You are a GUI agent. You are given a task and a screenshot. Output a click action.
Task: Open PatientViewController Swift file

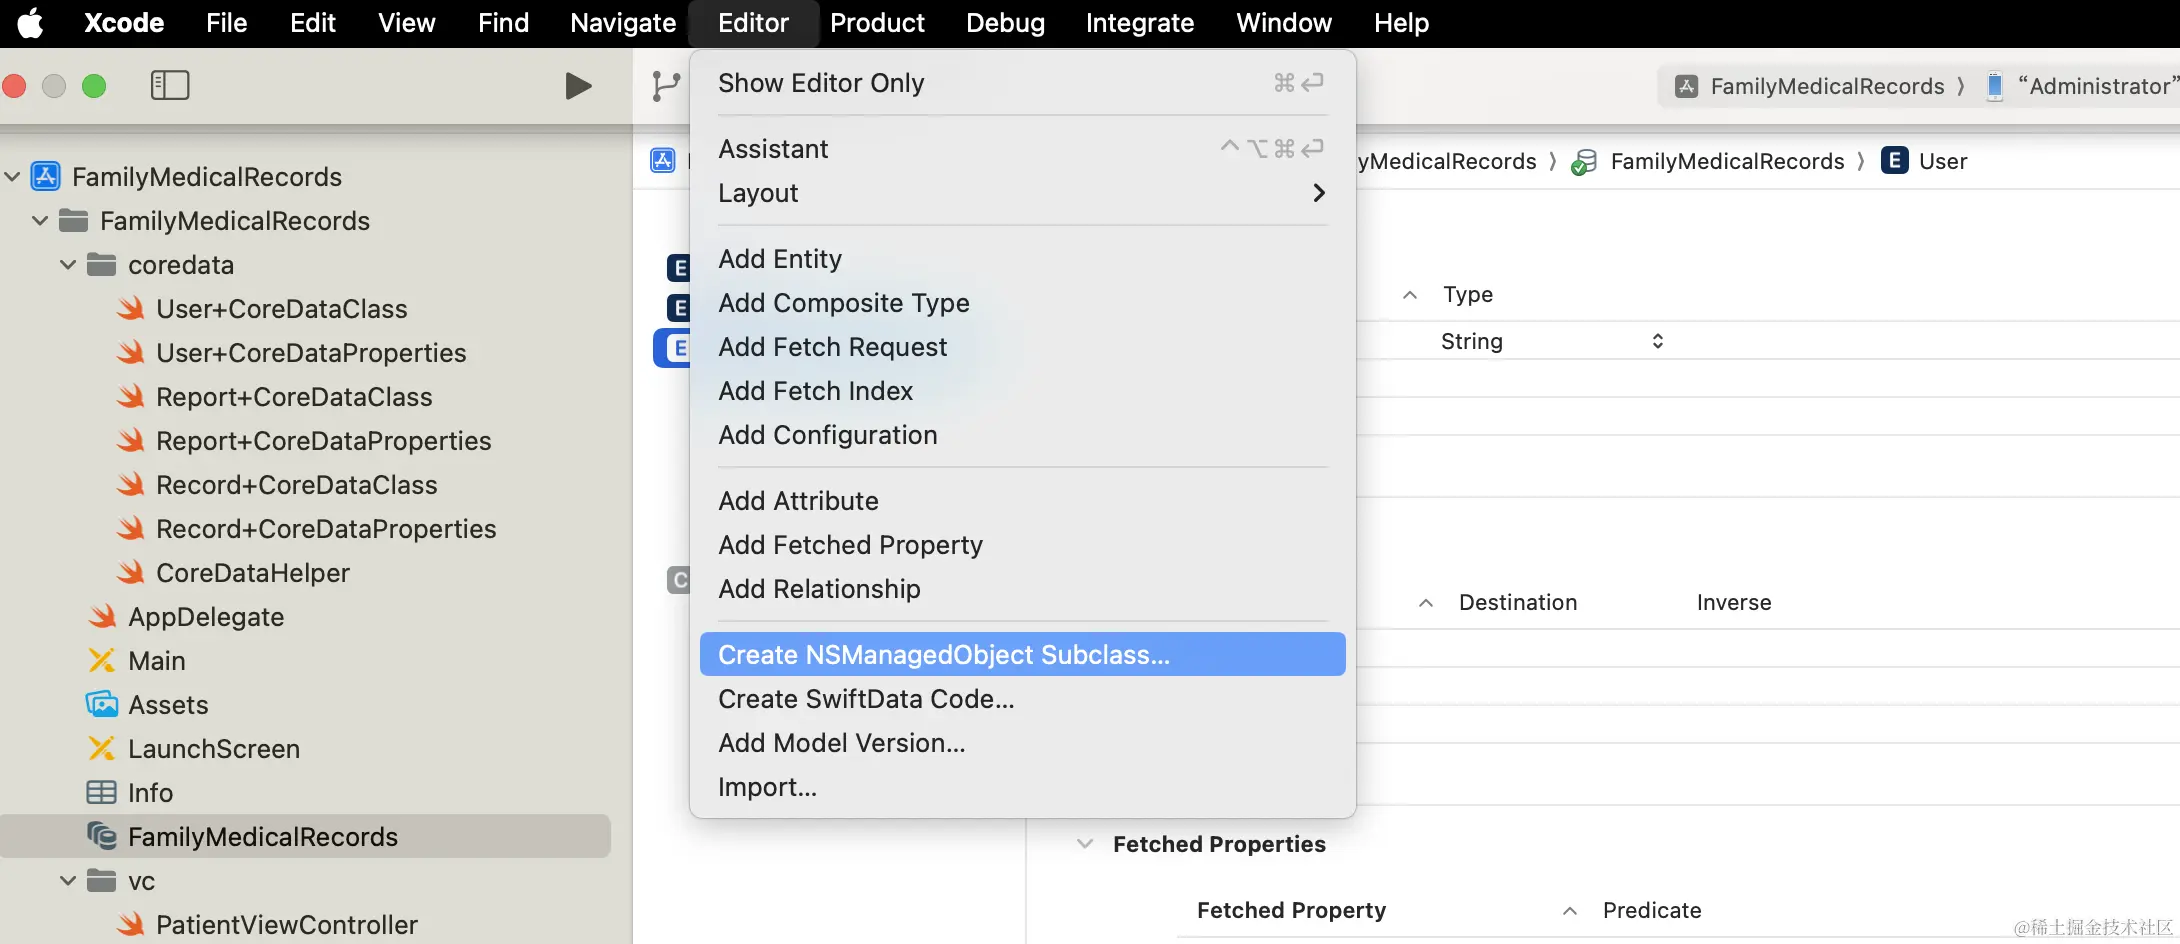[x=286, y=925]
